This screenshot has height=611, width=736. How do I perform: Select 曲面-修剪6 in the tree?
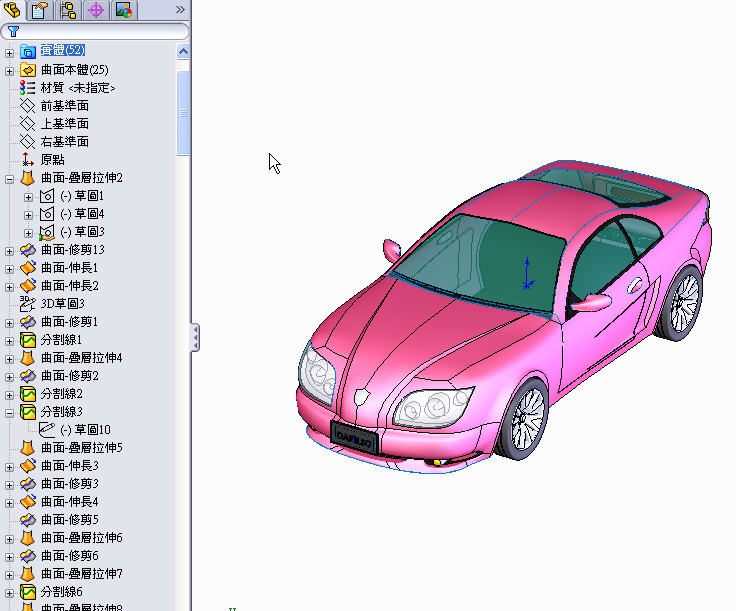[69, 556]
